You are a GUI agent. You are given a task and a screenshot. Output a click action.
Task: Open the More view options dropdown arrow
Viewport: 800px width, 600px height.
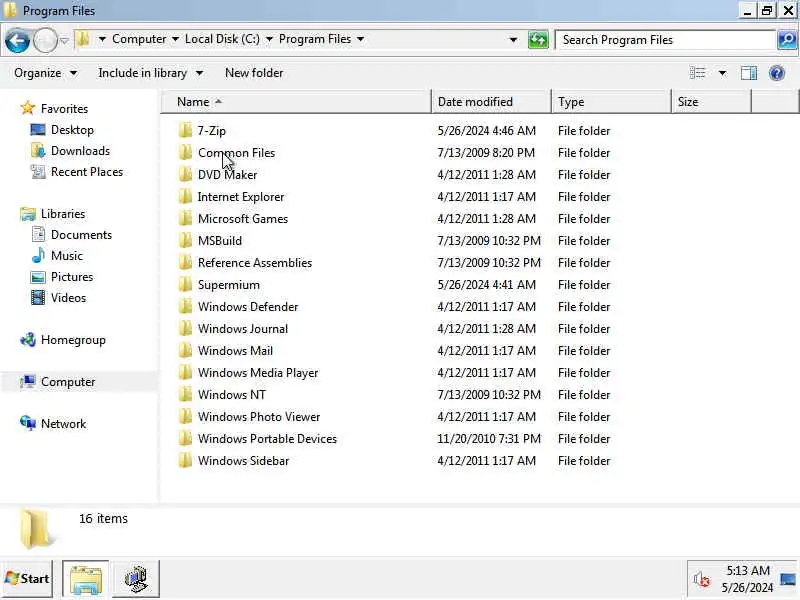click(722, 73)
